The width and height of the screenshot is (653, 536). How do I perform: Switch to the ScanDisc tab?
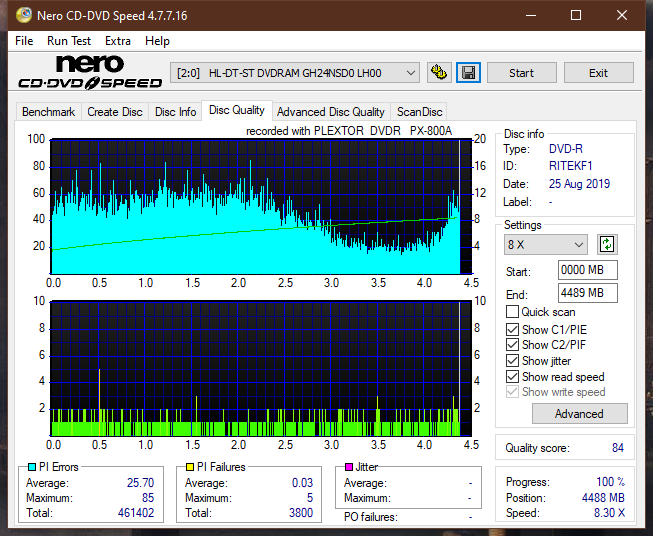click(419, 112)
